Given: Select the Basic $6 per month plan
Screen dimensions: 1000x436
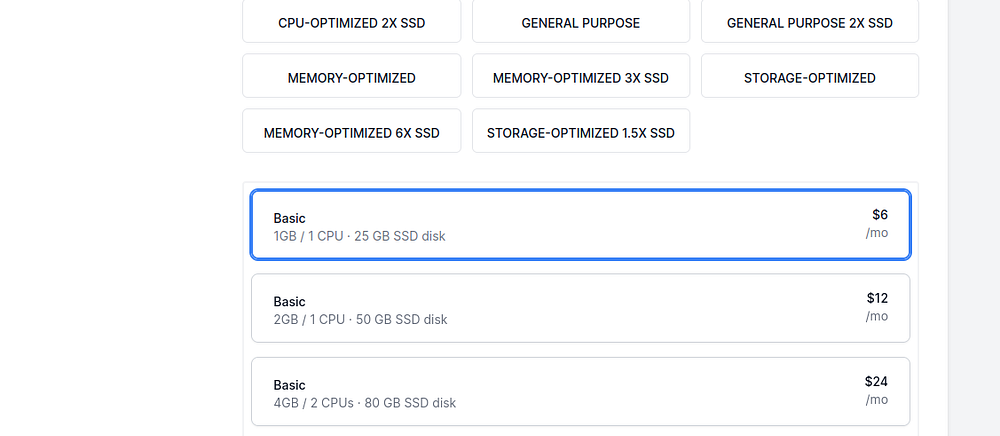Looking at the screenshot, I should coord(580,225).
